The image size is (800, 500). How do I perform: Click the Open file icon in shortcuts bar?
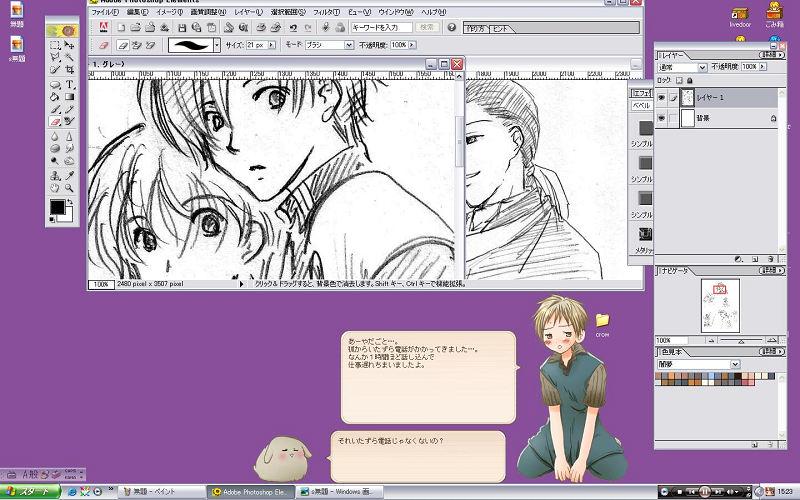click(135, 28)
